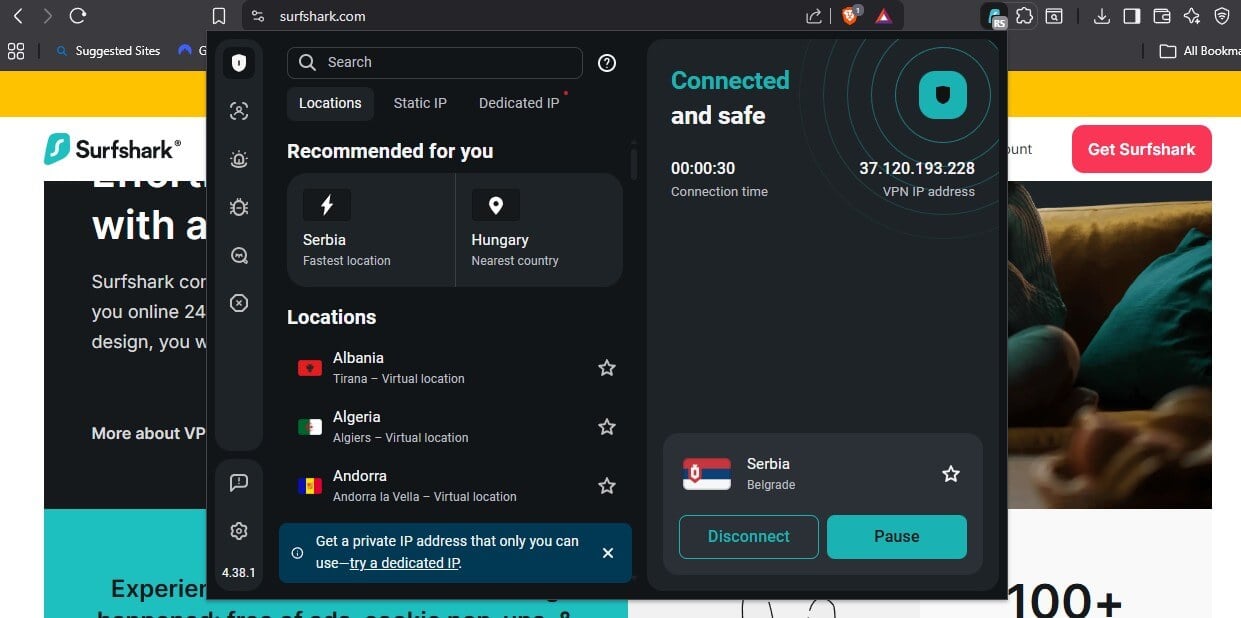The width and height of the screenshot is (1241, 618).
Task: Open the settings gear in Surfshark panel
Action: tap(238, 531)
